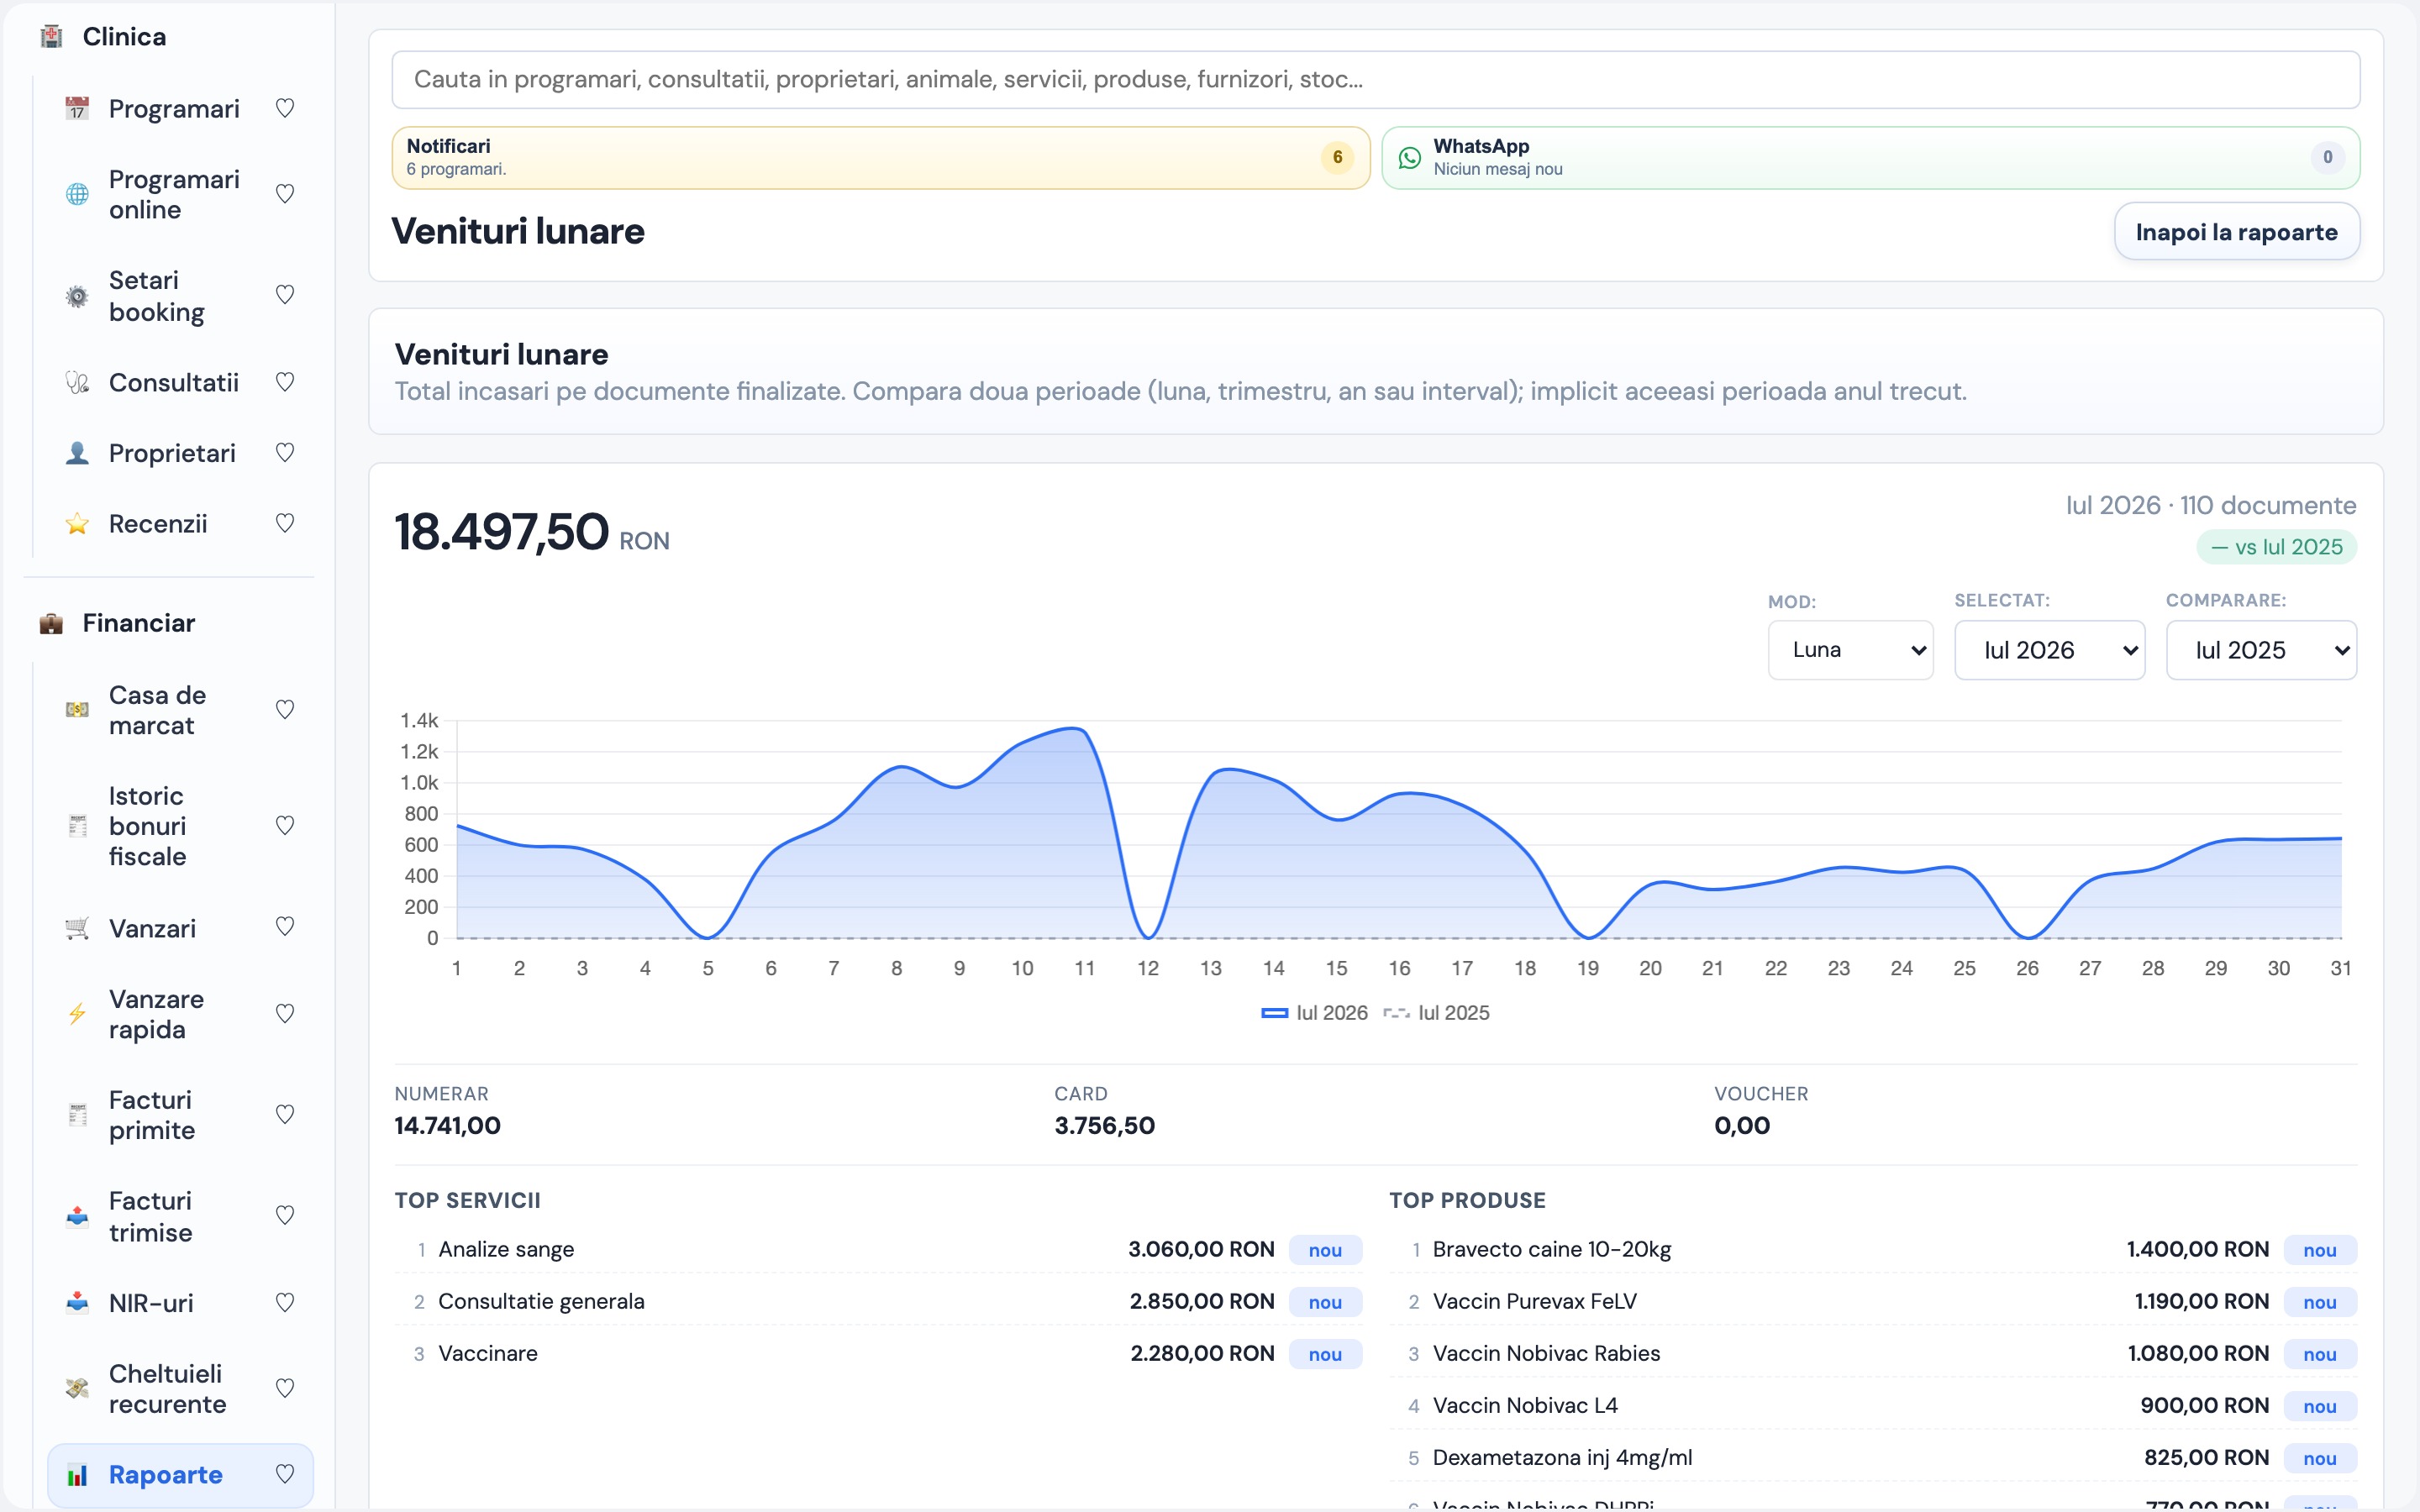
Task: Click the globe icon for Programari online
Action: (77, 194)
